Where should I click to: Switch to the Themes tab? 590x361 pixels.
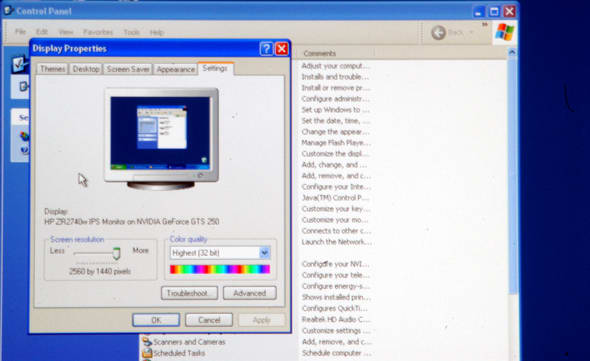coord(52,69)
